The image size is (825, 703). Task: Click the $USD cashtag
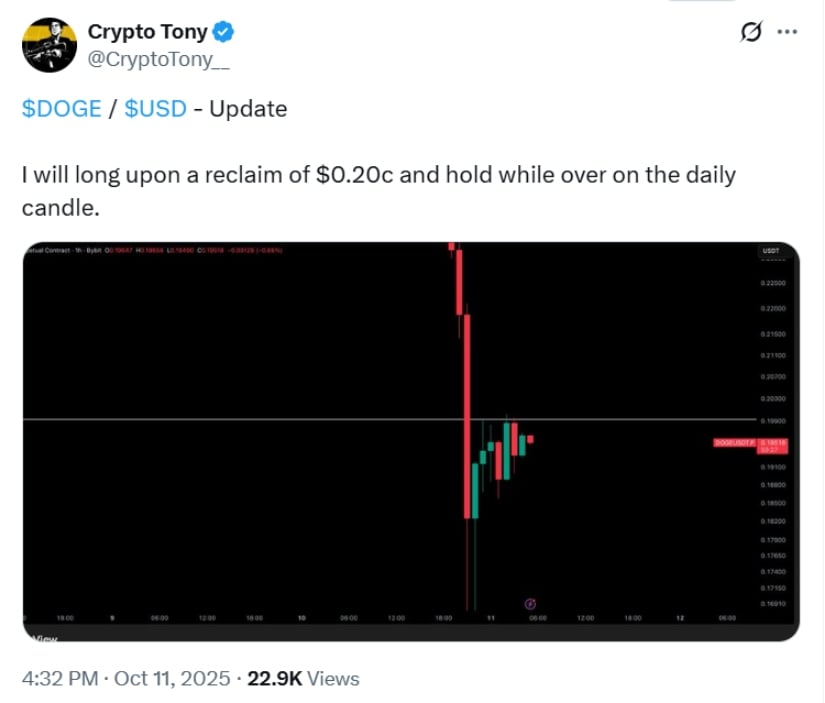point(156,109)
